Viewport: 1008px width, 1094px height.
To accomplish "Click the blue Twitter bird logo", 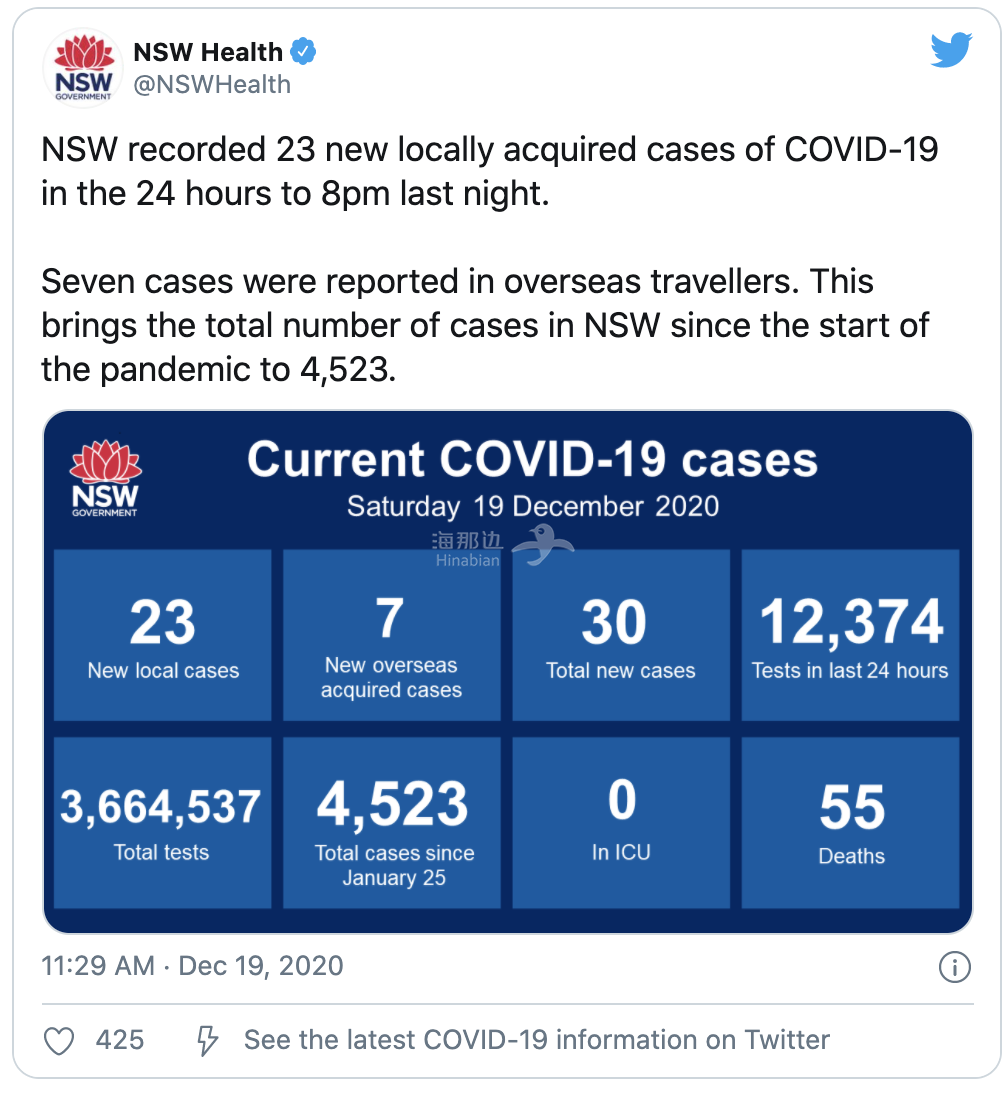I will (951, 51).
